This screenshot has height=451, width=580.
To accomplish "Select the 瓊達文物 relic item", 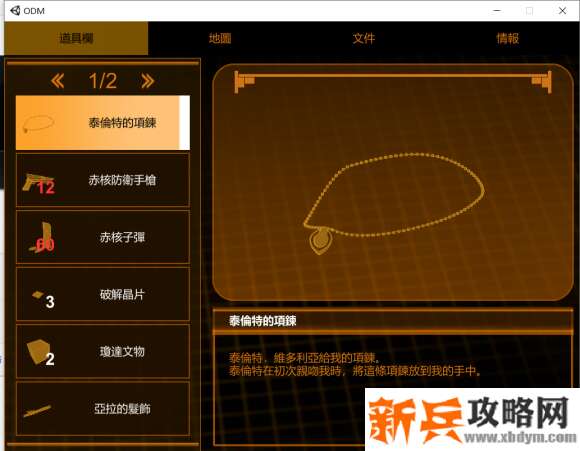I will tap(103, 351).
